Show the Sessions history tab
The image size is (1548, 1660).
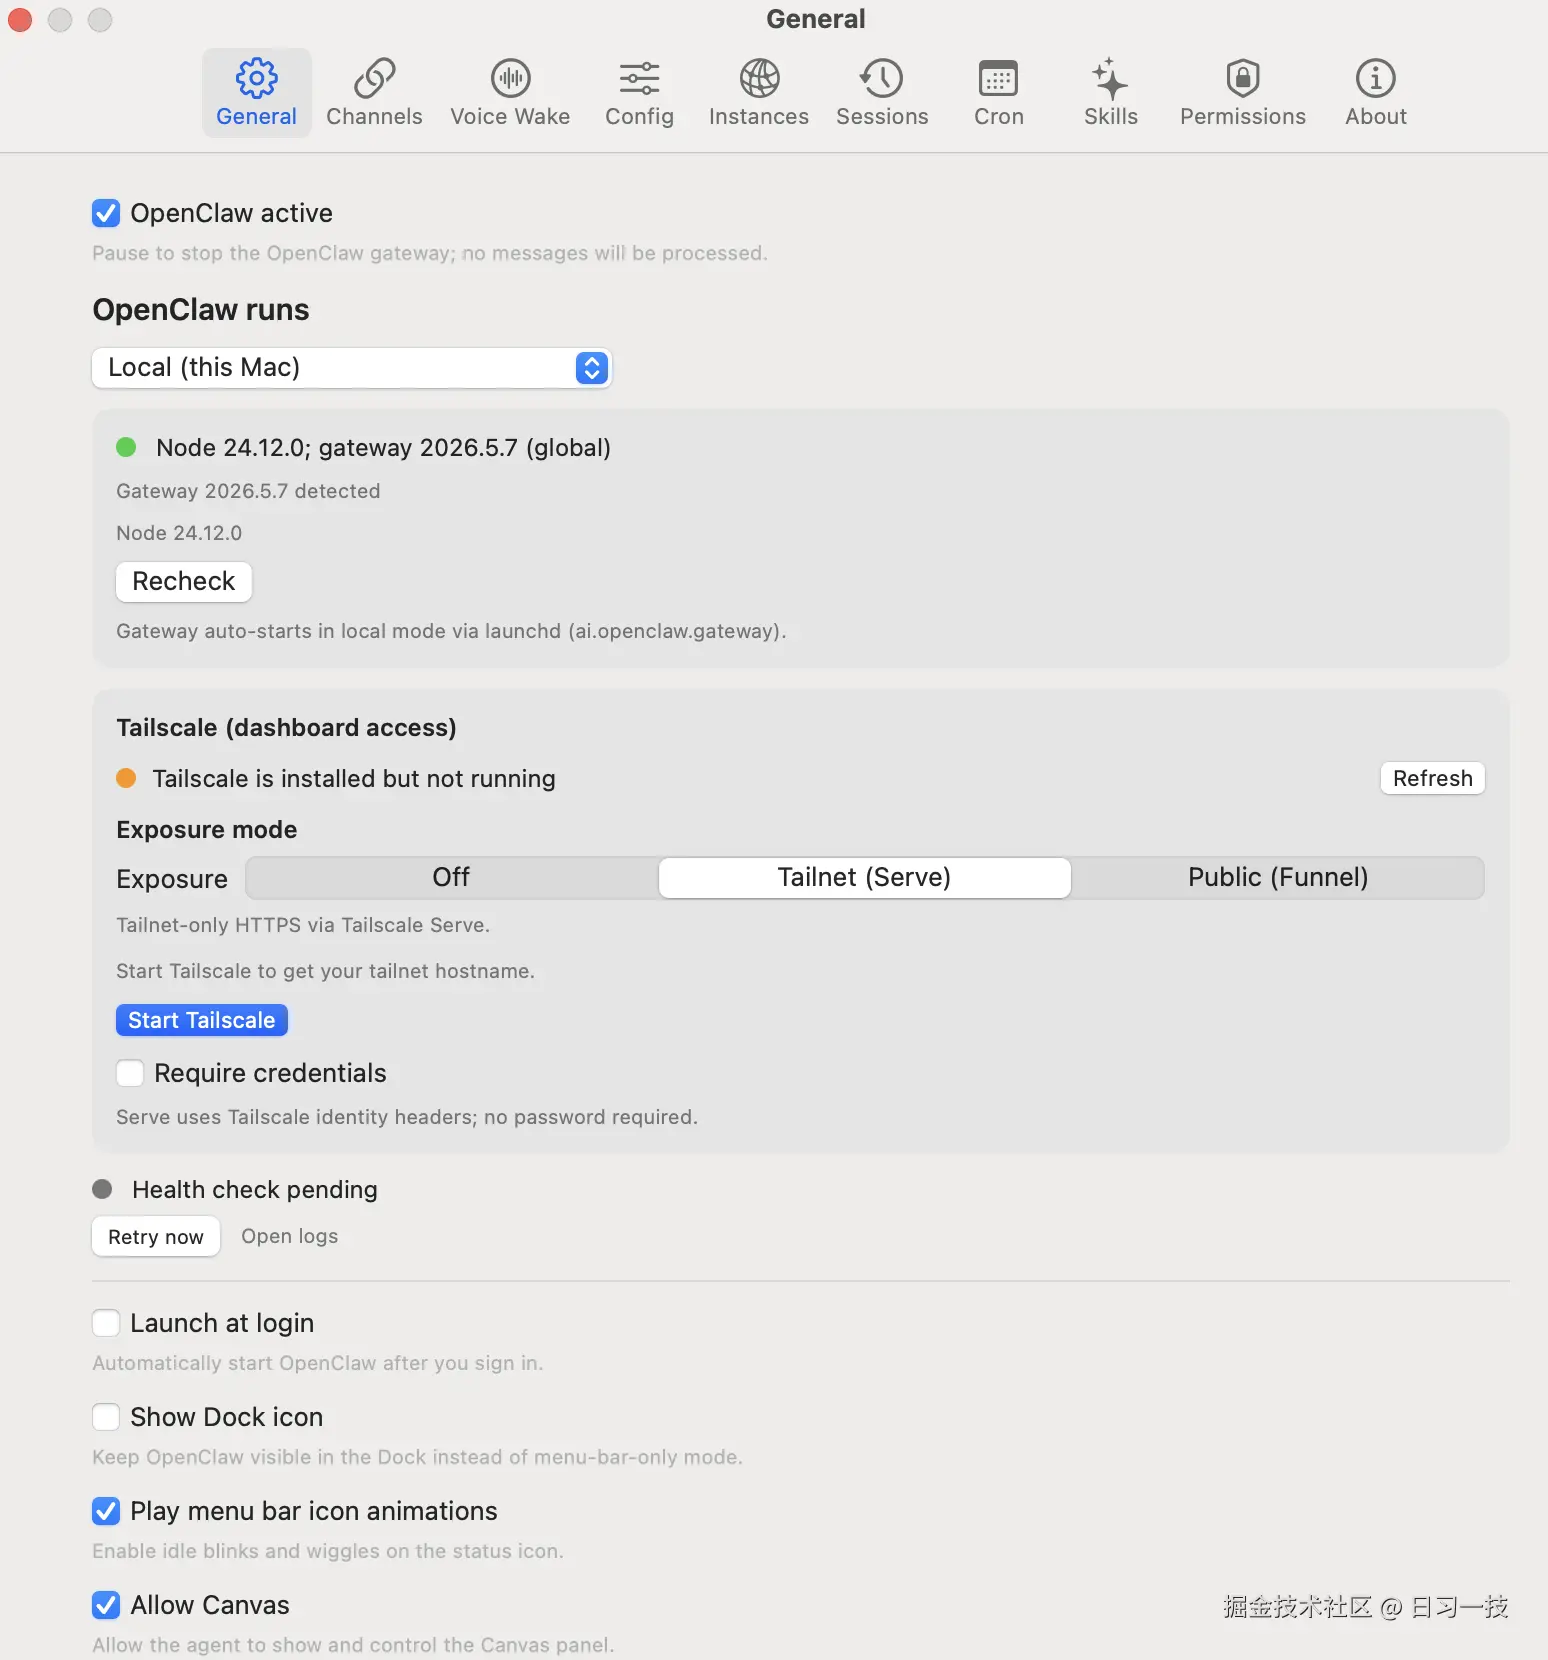point(882,93)
